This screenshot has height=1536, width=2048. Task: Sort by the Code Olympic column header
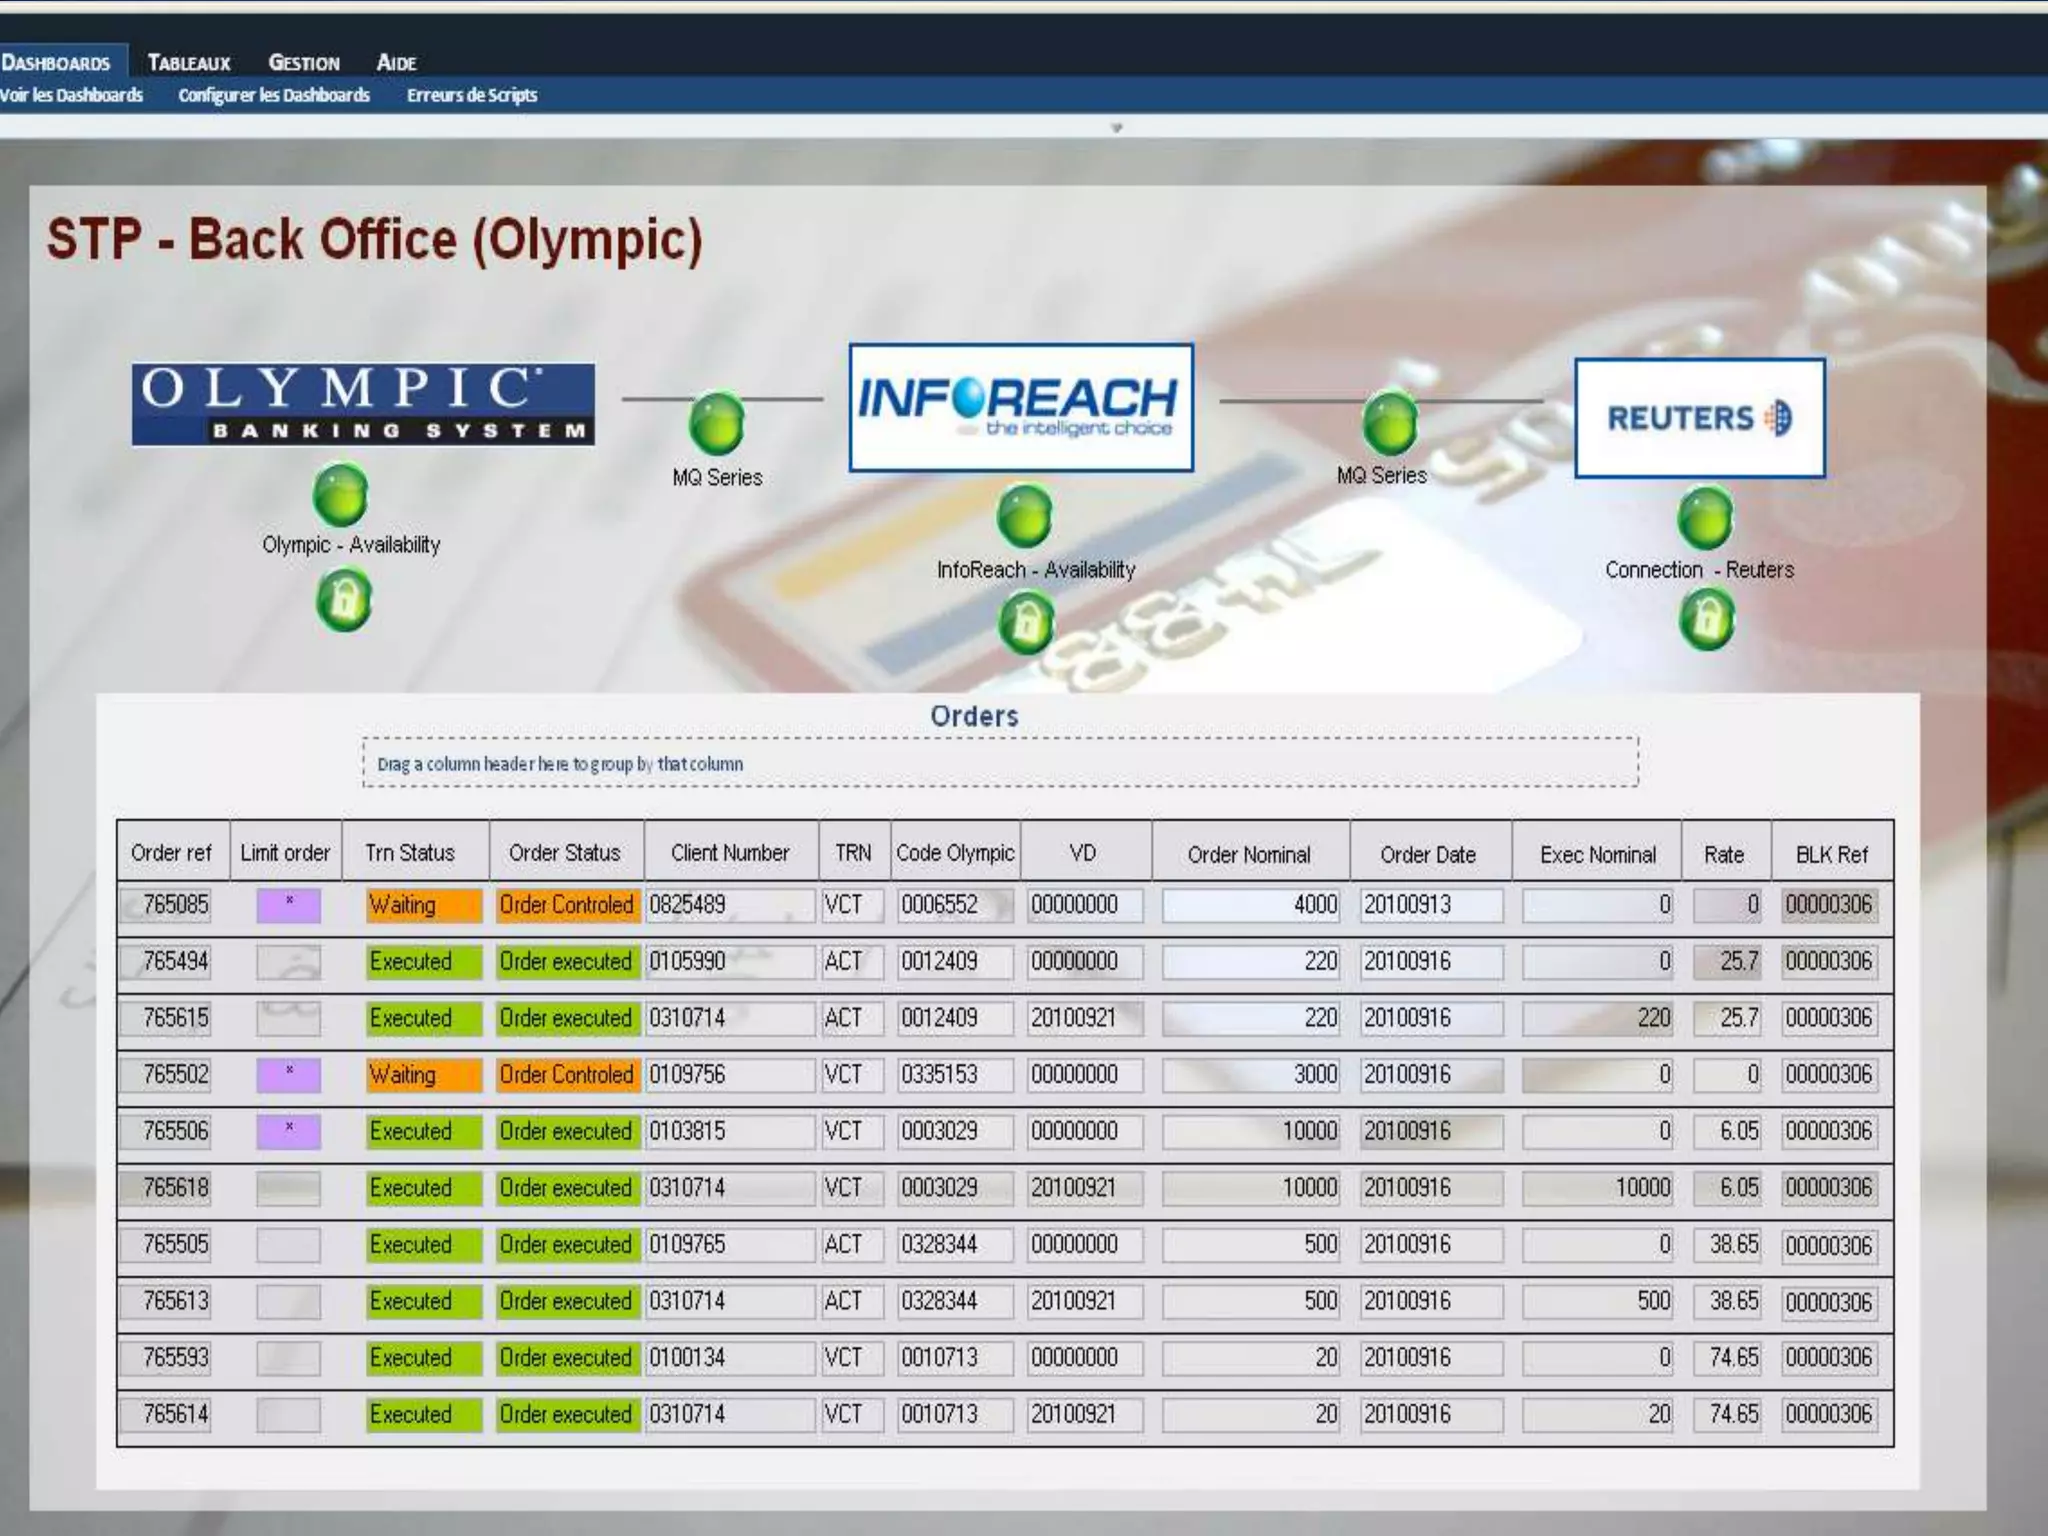[x=955, y=852]
